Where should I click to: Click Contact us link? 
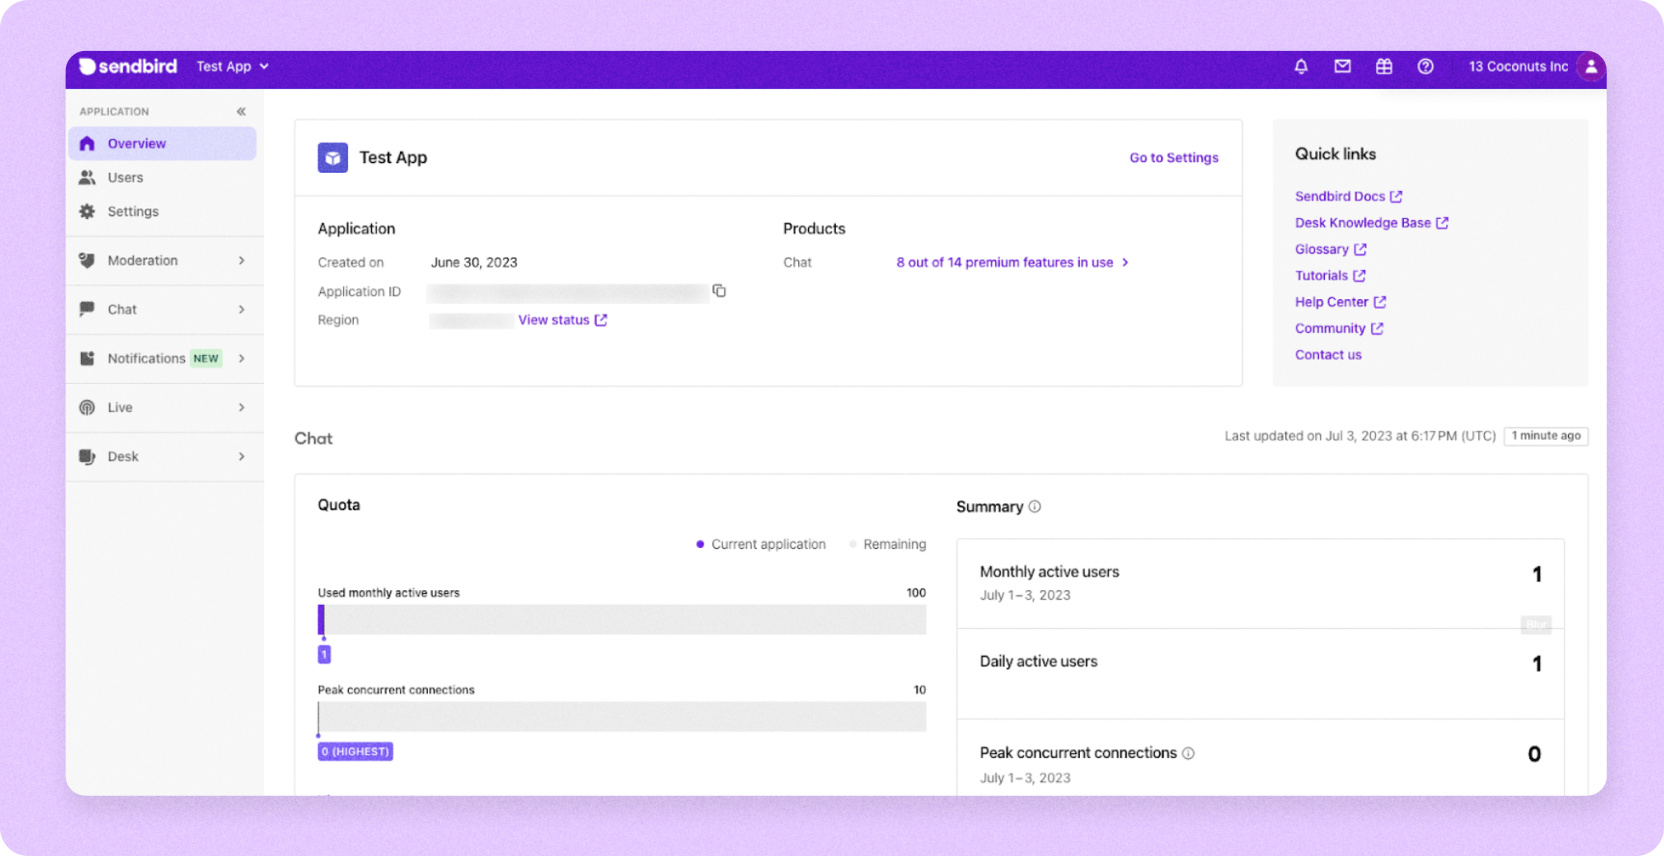tap(1328, 354)
